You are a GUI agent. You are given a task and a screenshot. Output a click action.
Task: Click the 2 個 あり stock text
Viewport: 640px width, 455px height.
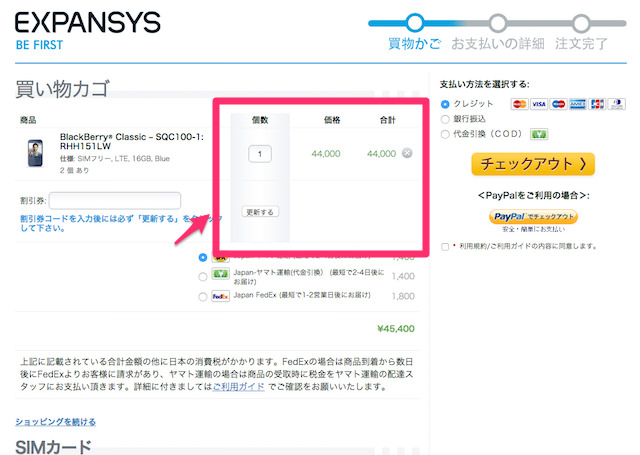[x=74, y=170]
